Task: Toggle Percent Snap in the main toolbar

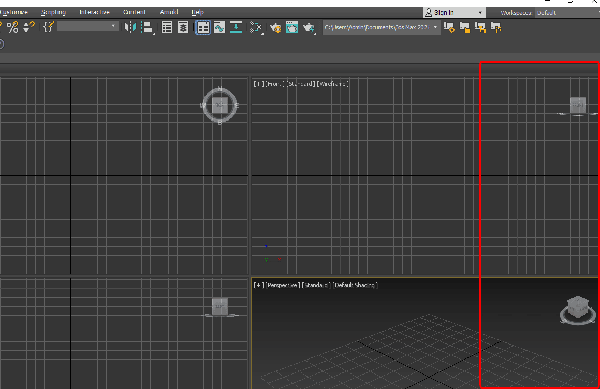Action: click(x=12, y=27)
